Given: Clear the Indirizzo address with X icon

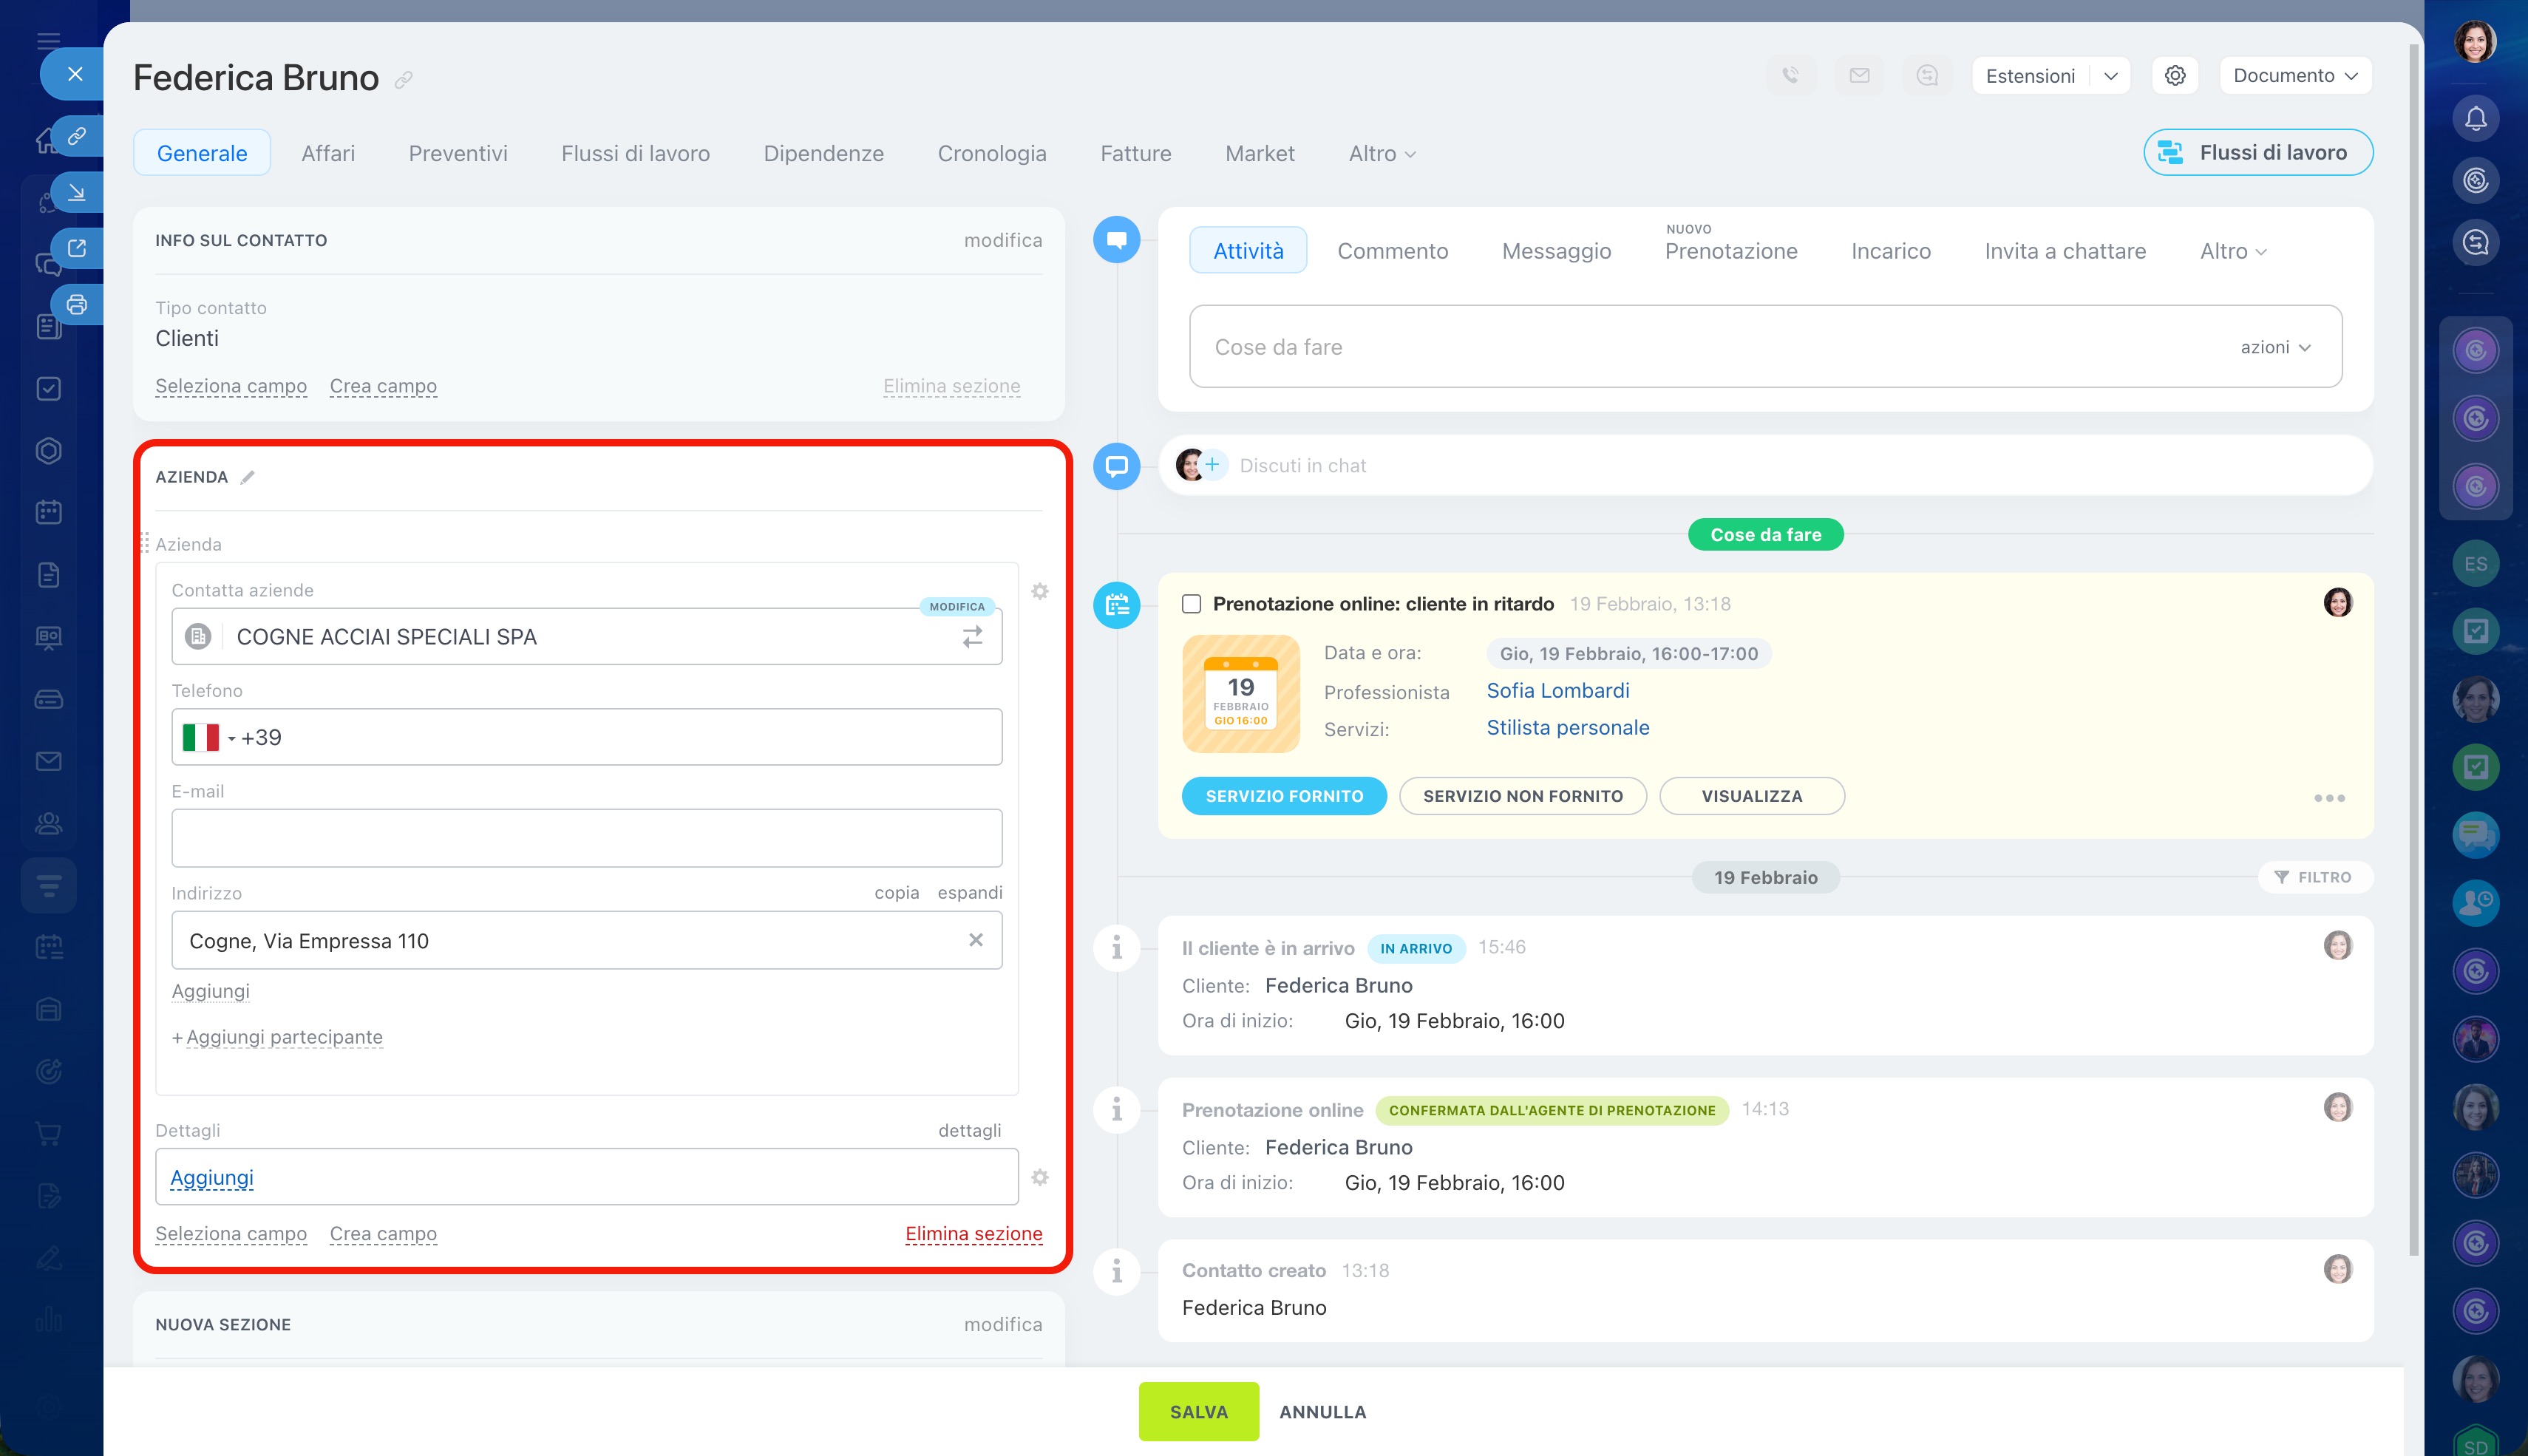Looking at the screenshot, I should point(975,940).
